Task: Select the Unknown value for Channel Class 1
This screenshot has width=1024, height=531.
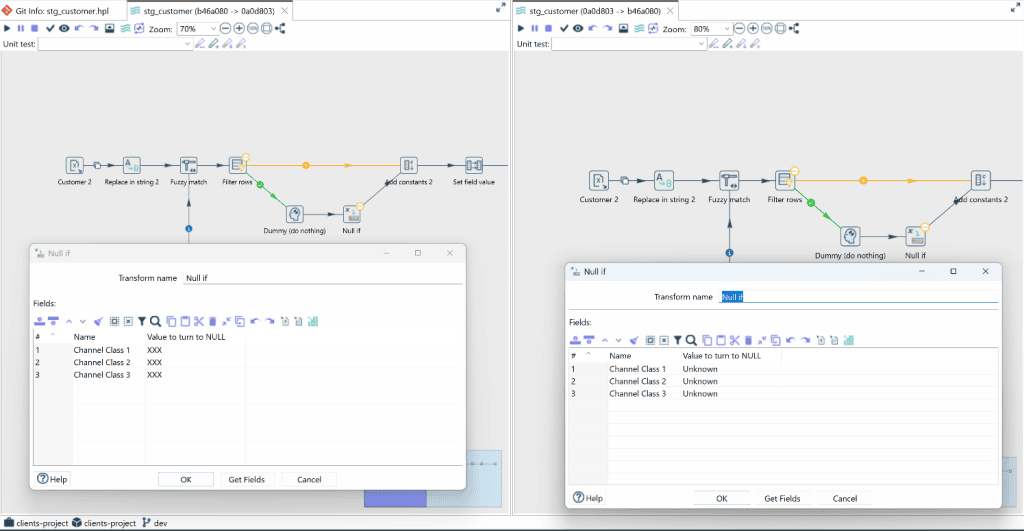Action: (x=700, y=369)
